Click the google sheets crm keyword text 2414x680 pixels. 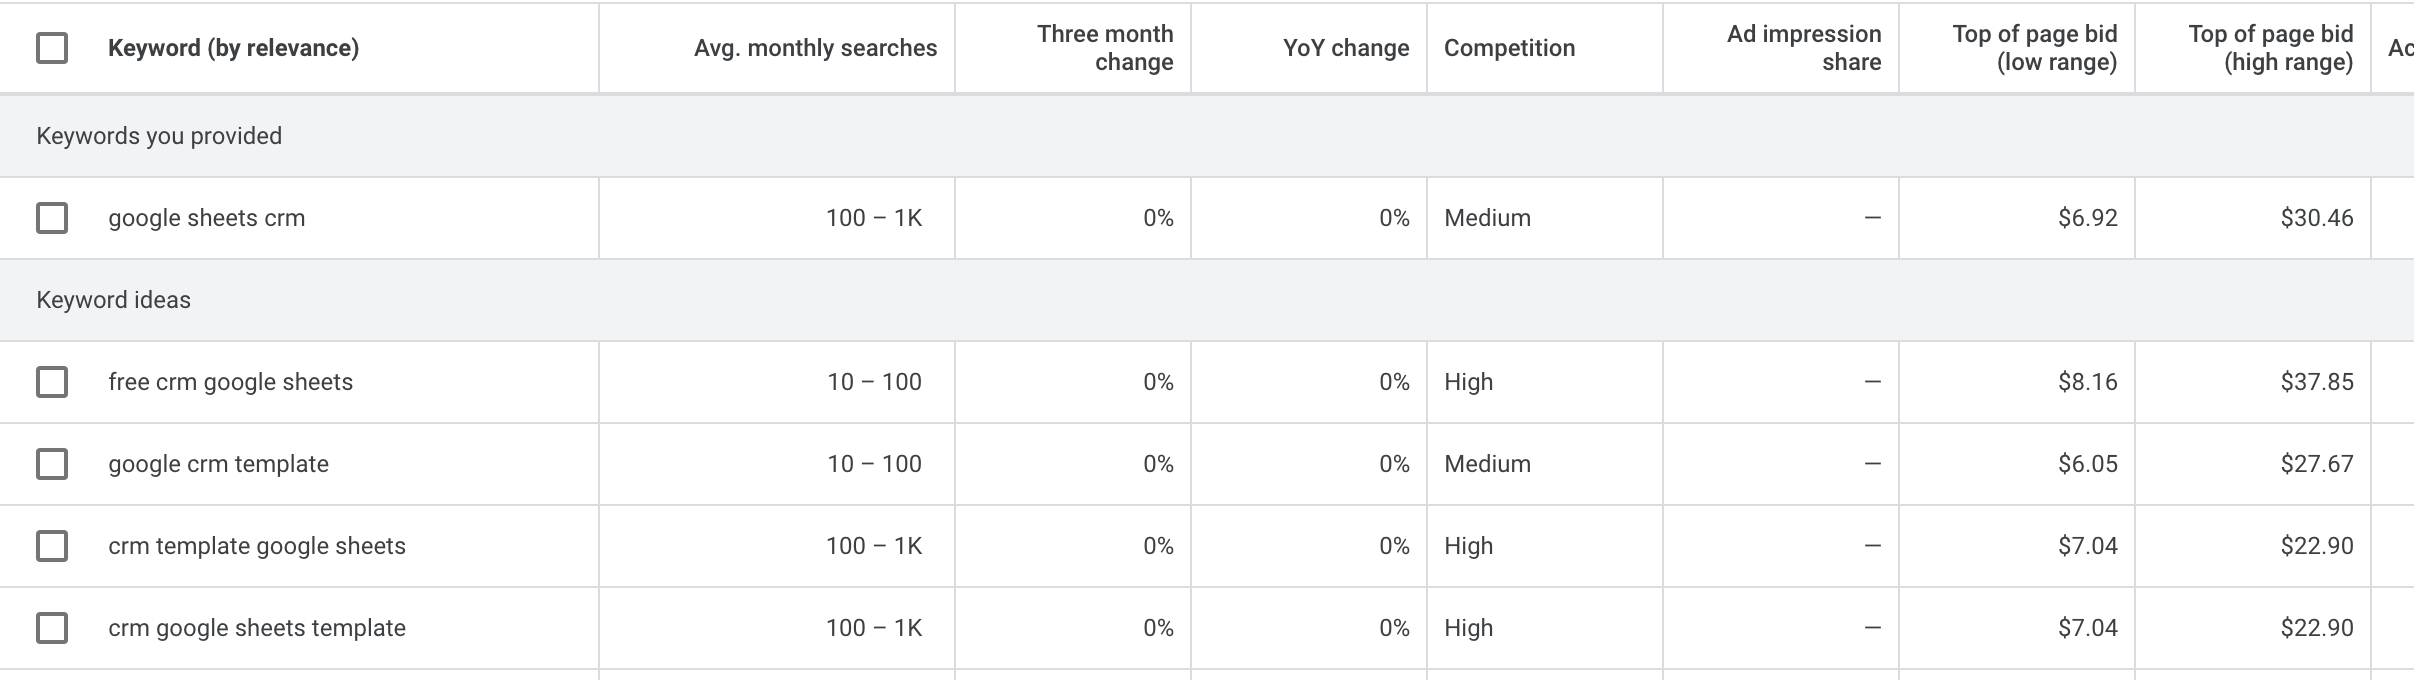(206, 218)
